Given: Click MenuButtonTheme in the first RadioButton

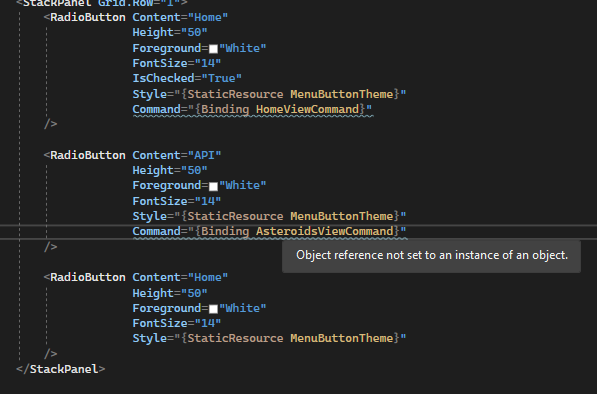Looking at the screenshot, I should pos(342,94).
